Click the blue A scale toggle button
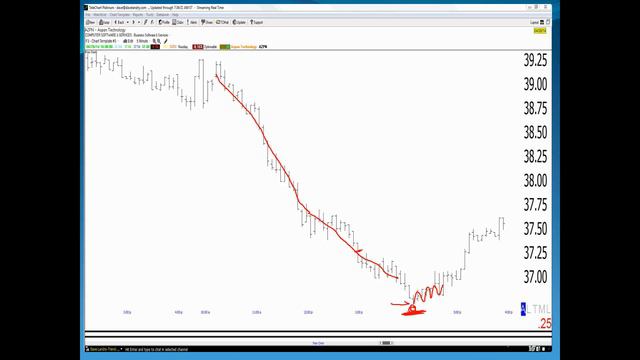This screenshot has height=360, width=640. tap(523, 309)
